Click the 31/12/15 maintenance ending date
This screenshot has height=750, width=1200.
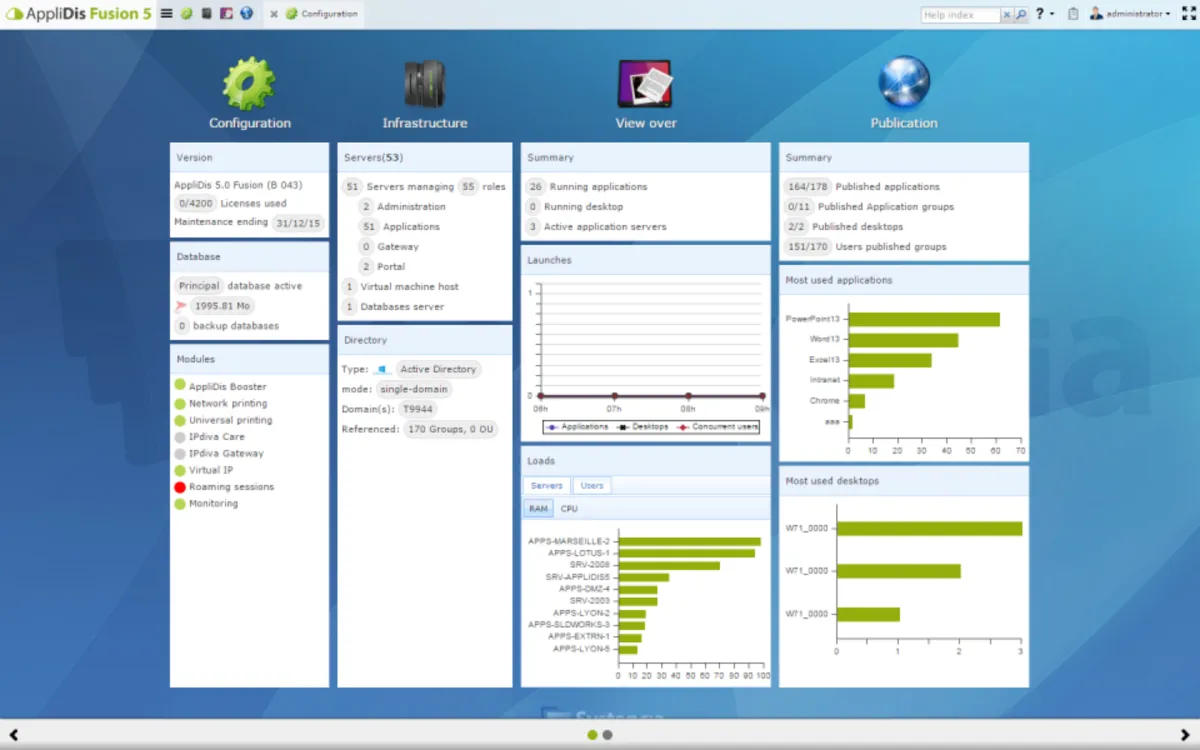298,222
